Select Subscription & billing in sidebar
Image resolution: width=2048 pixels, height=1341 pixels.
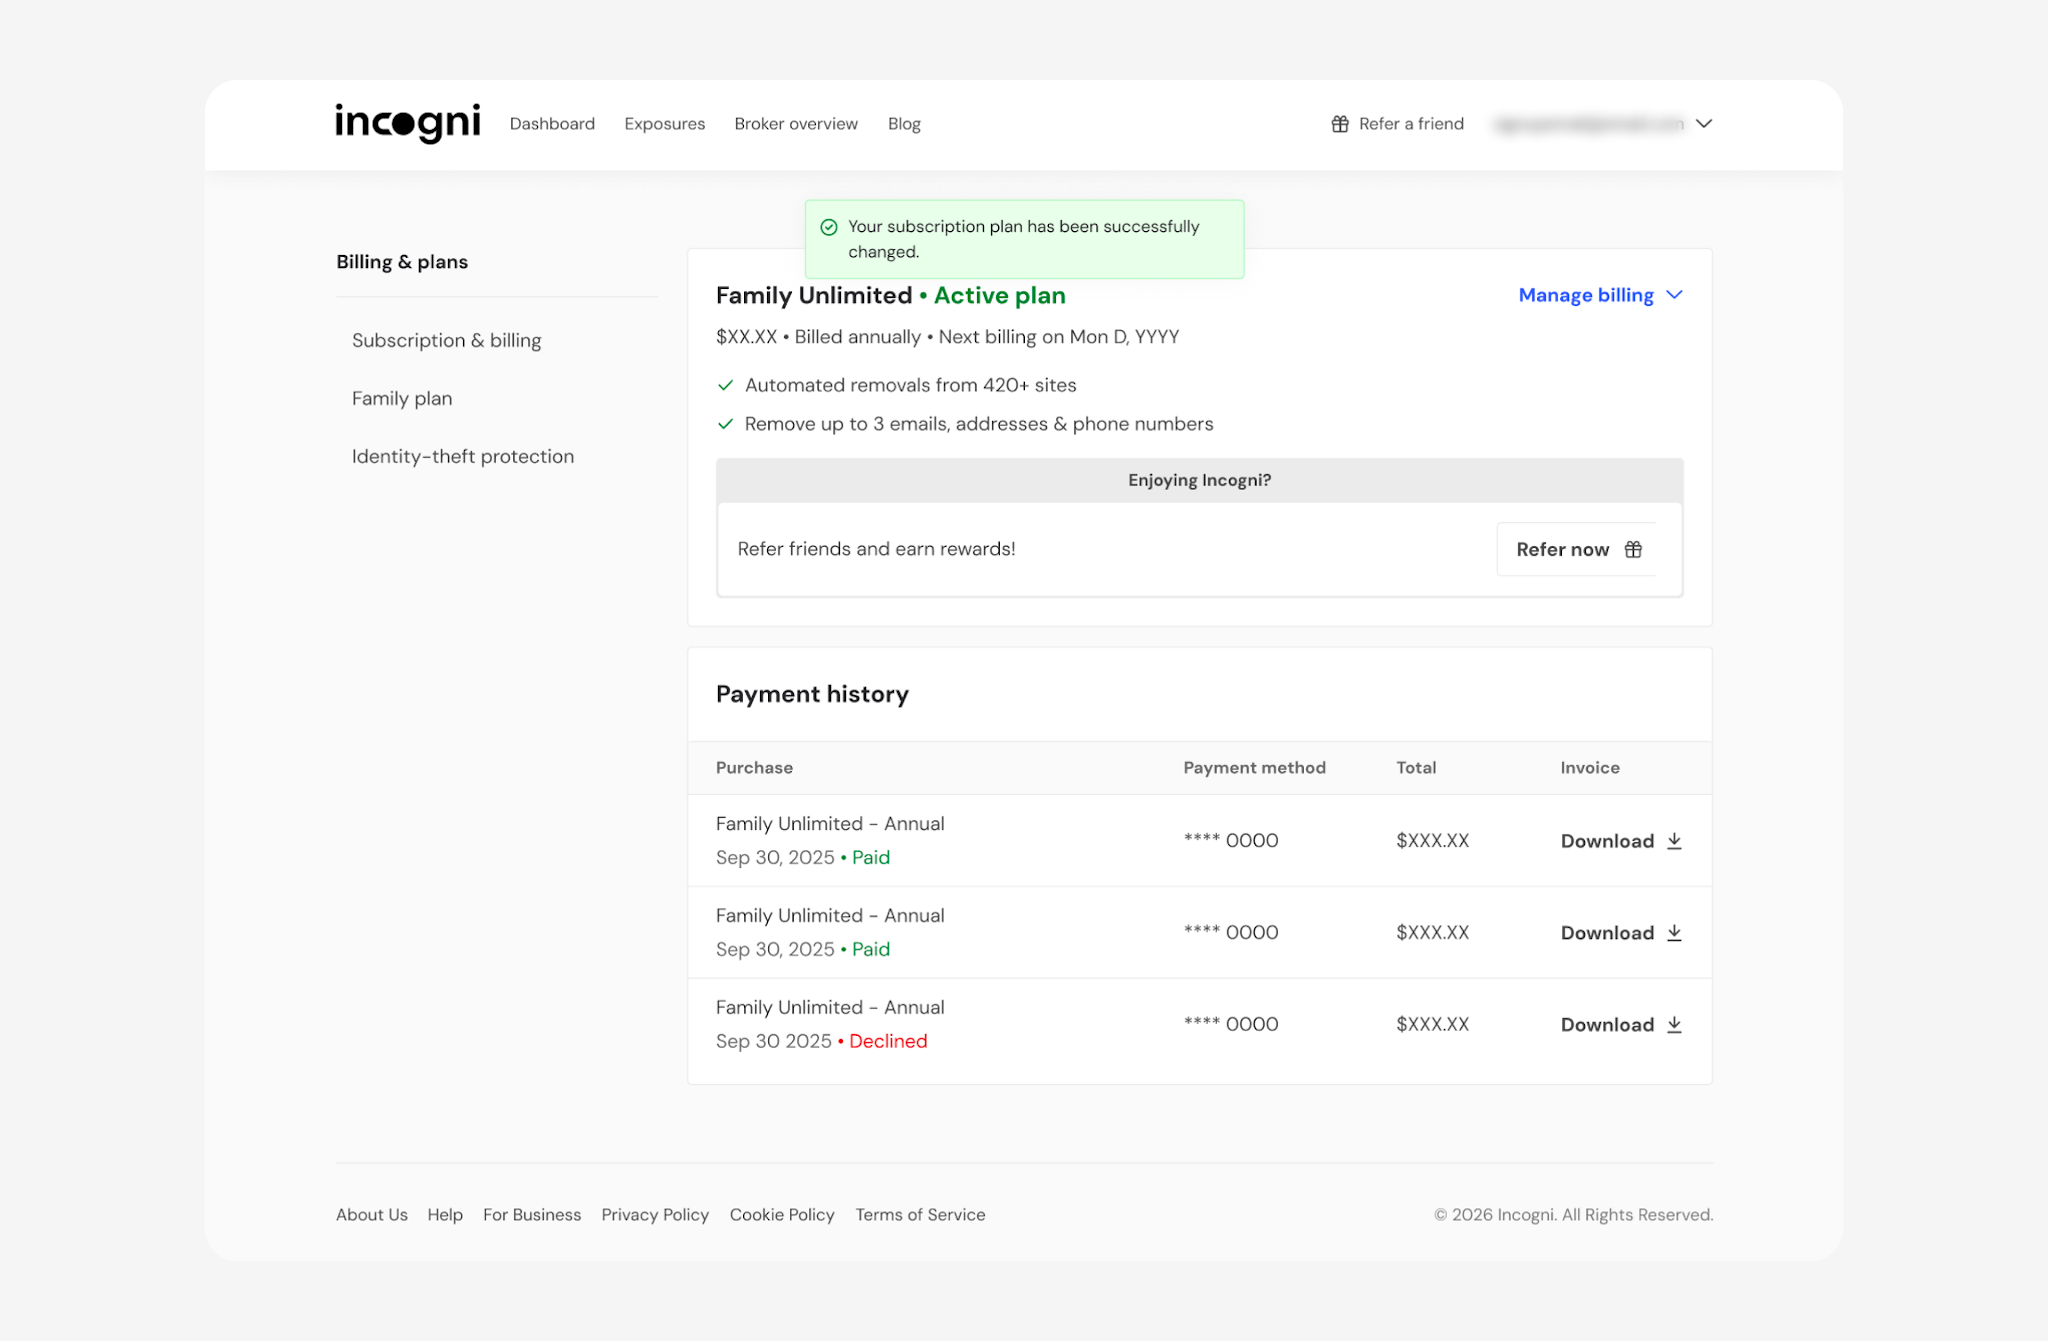tap(446, 340)
